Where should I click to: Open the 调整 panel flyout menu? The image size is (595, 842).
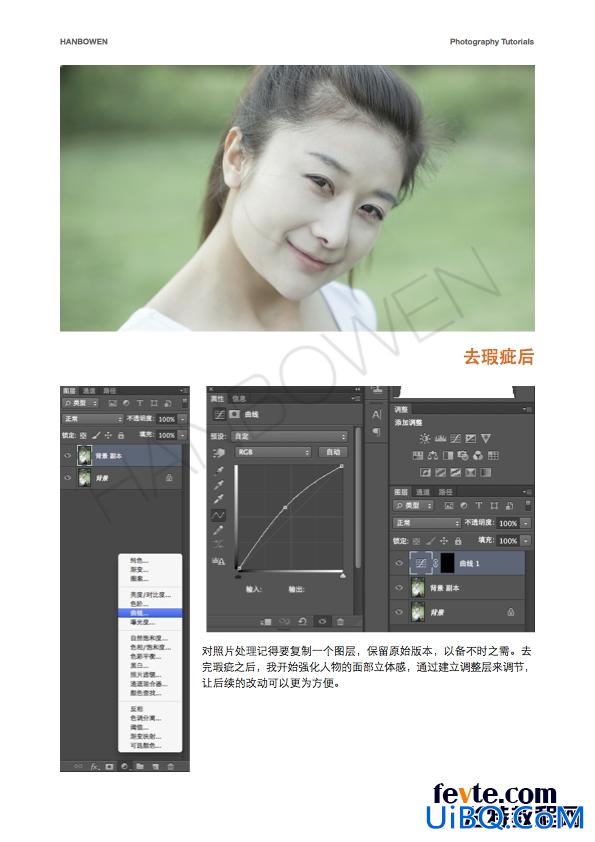(528, 409)
